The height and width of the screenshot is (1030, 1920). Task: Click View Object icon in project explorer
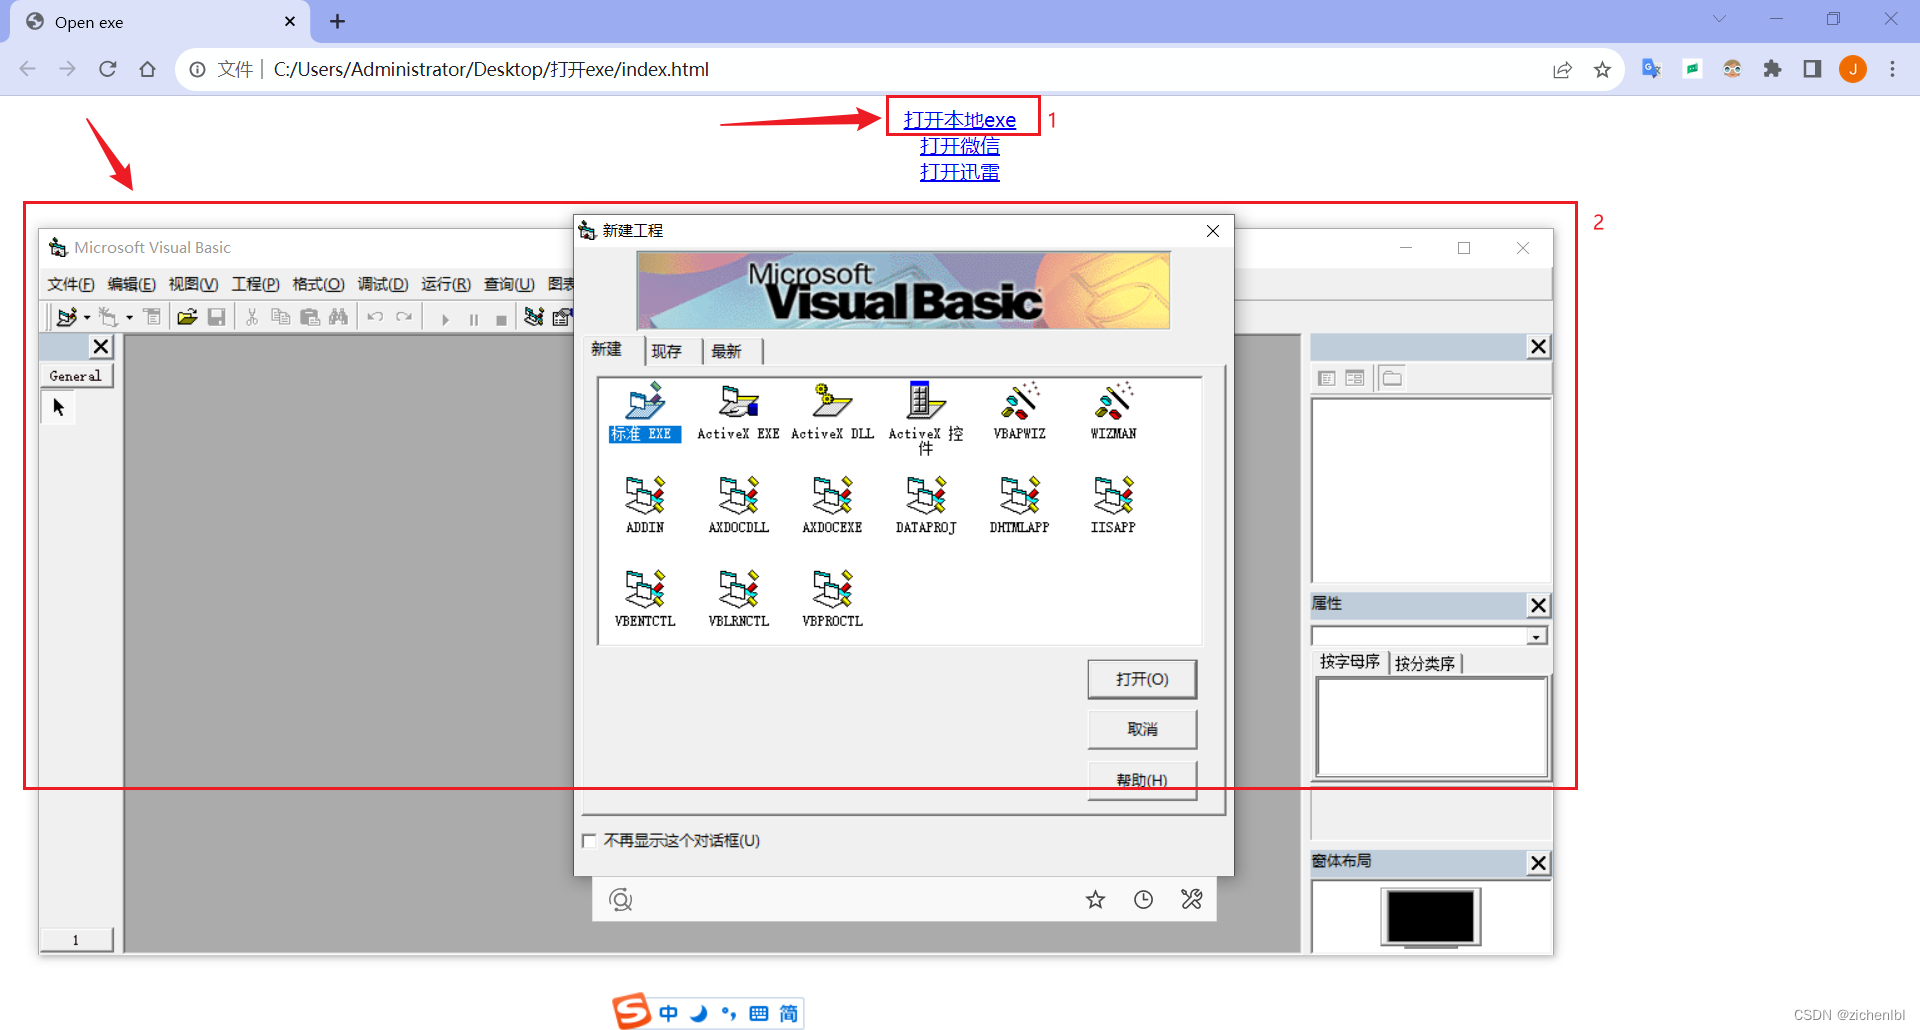pos(1355,378)
